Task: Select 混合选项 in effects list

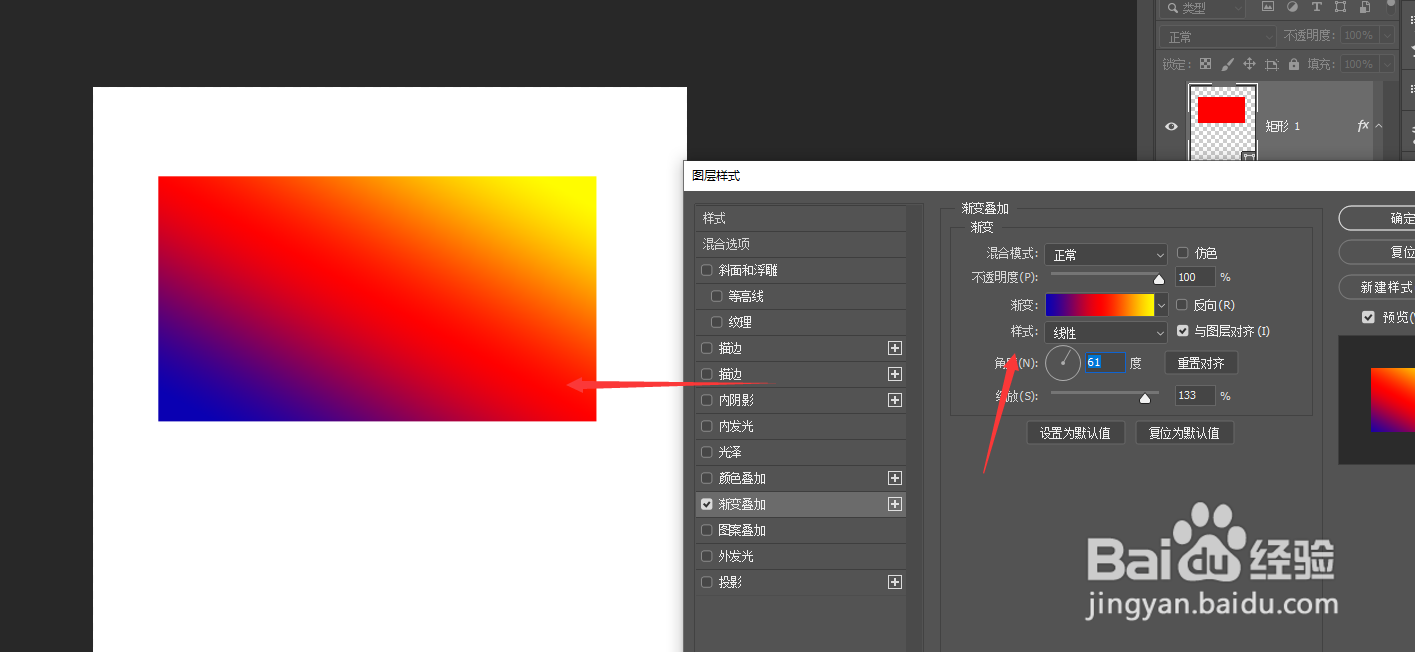Action: tap(801, 244)
